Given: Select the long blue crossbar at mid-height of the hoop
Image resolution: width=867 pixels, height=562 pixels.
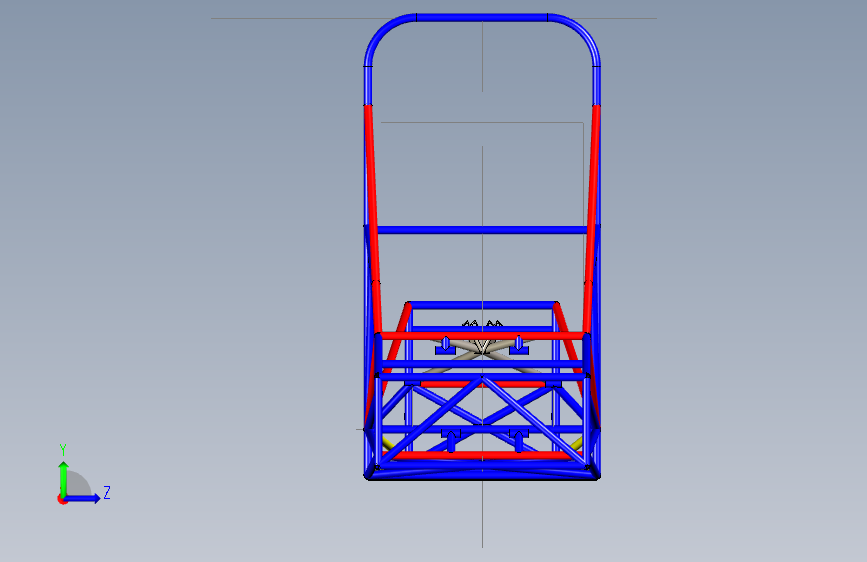Looking at the screenshot, I should (482, 230).
